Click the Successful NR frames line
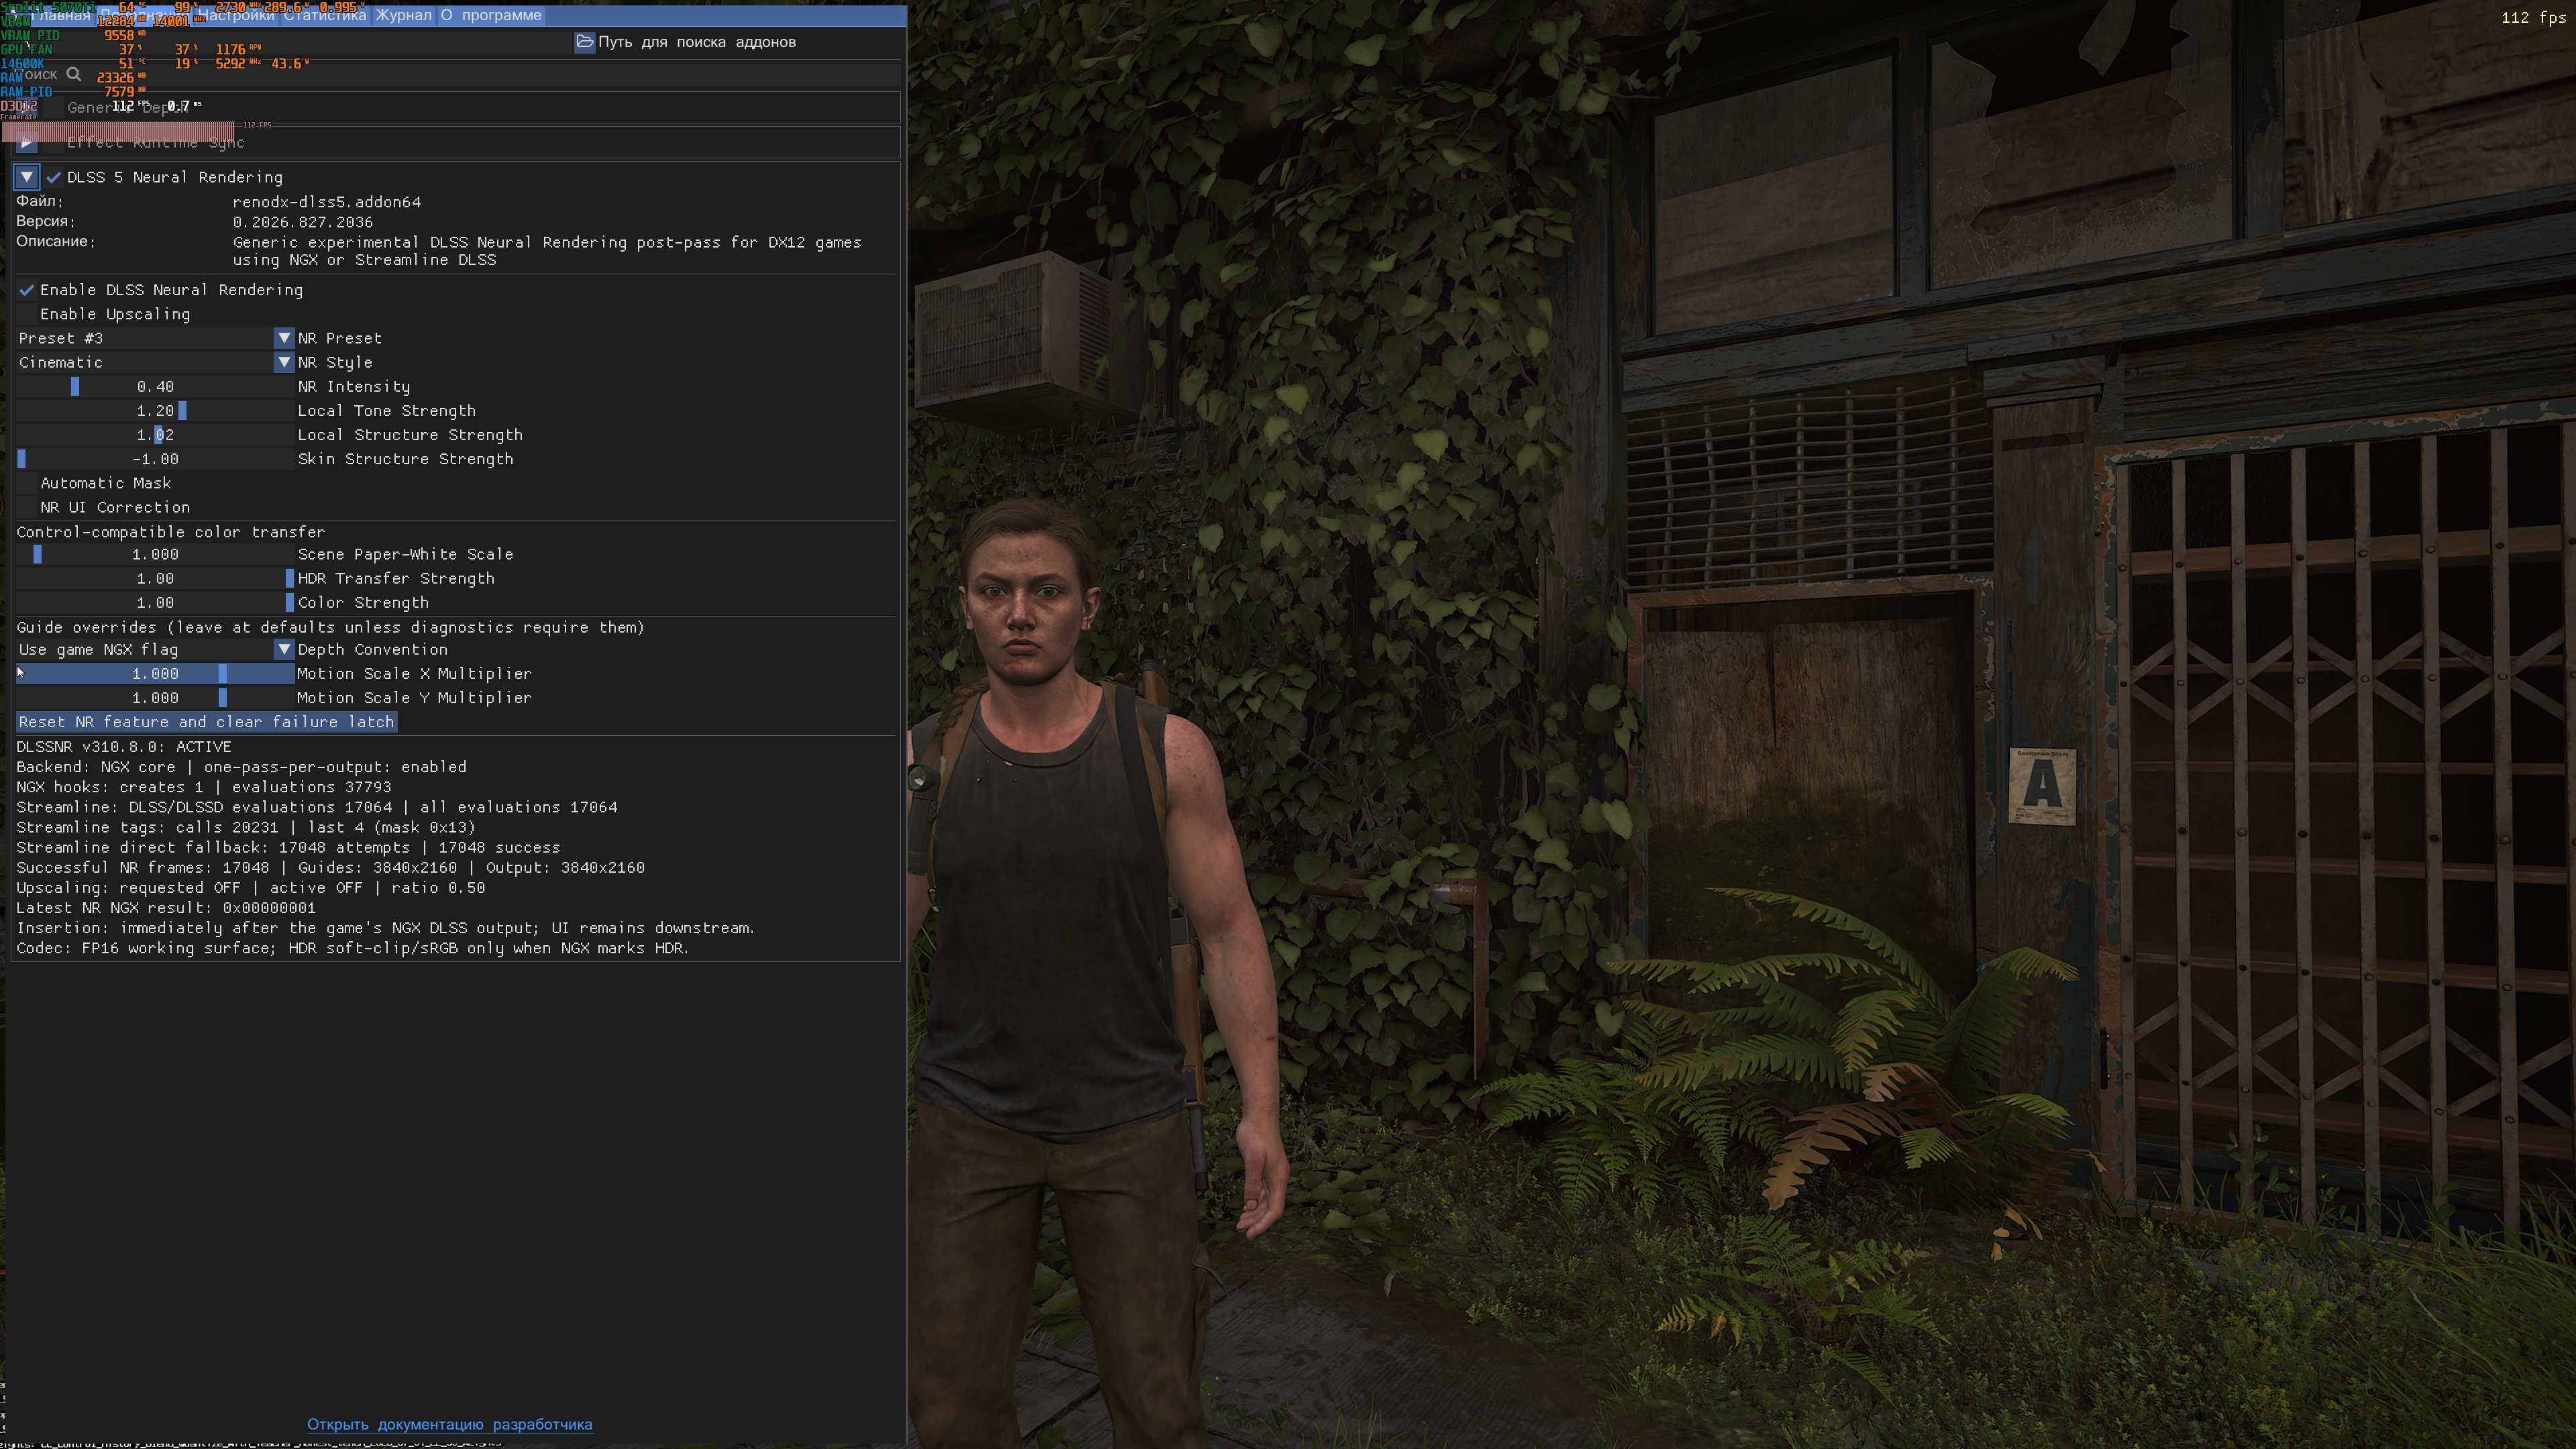The image size is (2576, 1449). coord(330,867)
